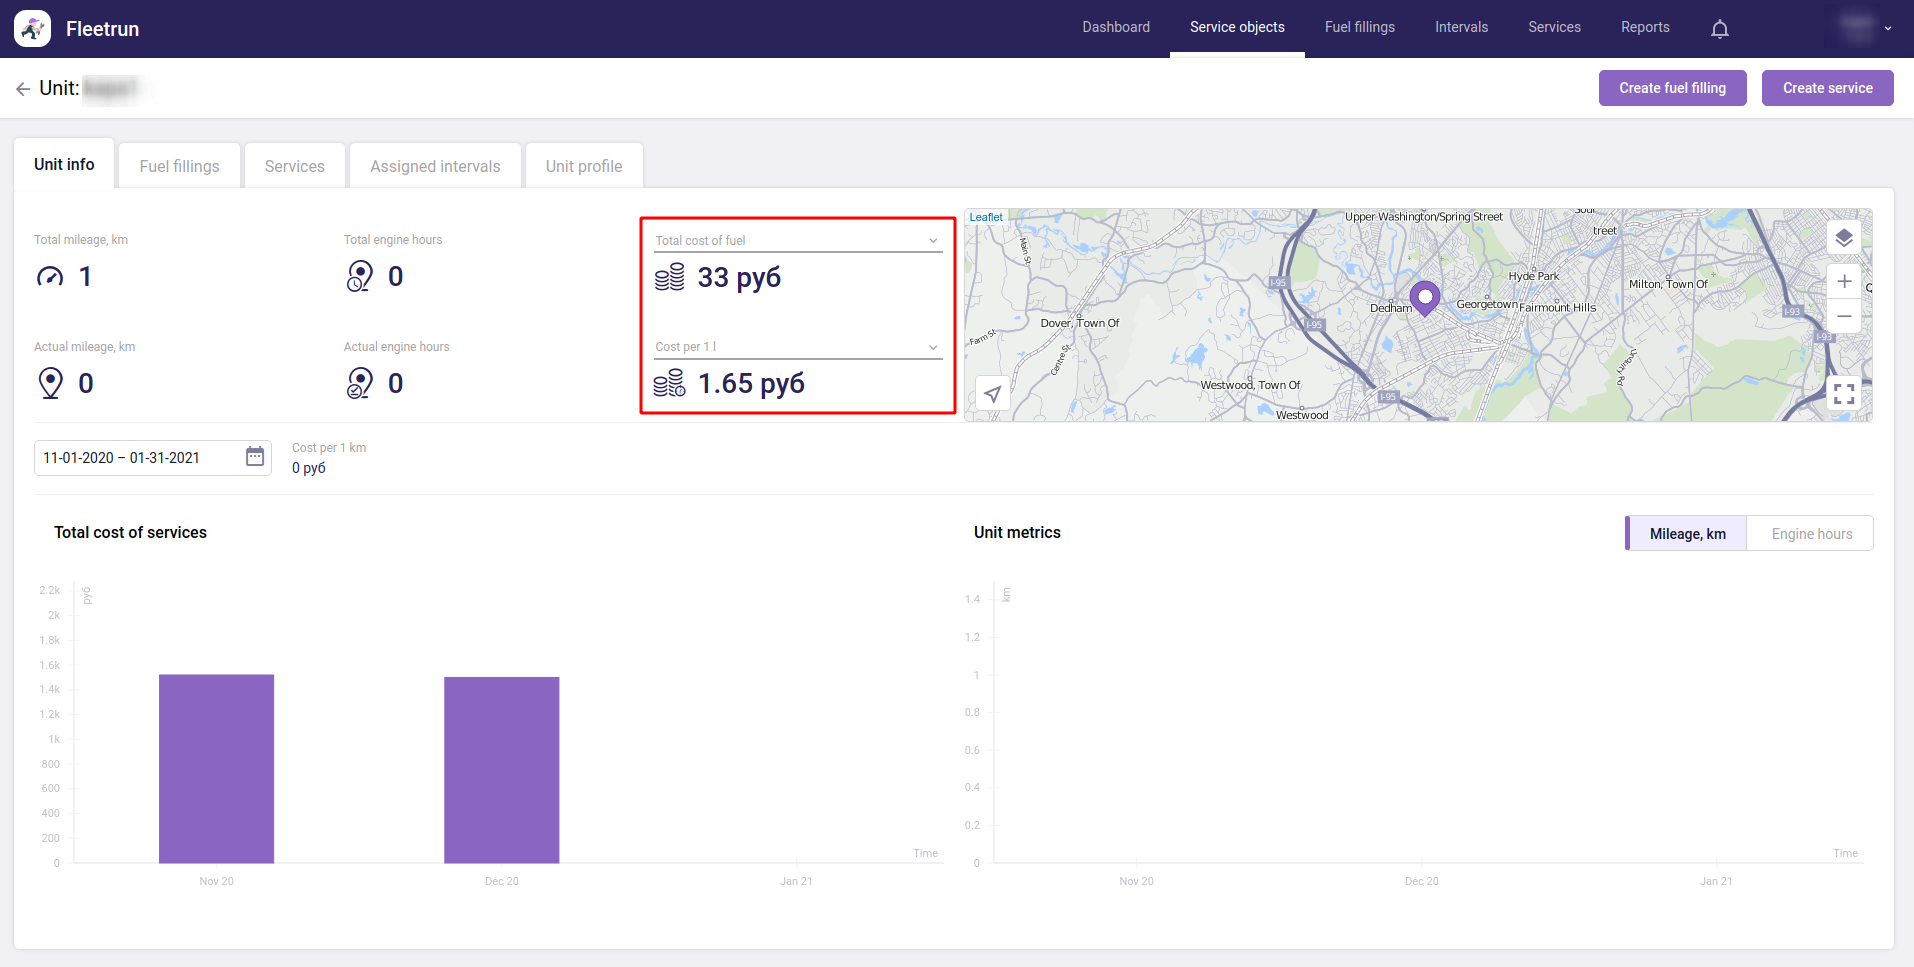Click the back arrow next to Unit
The width and height of the screenshot is (1914, 967).
click(x=23, y=89)
